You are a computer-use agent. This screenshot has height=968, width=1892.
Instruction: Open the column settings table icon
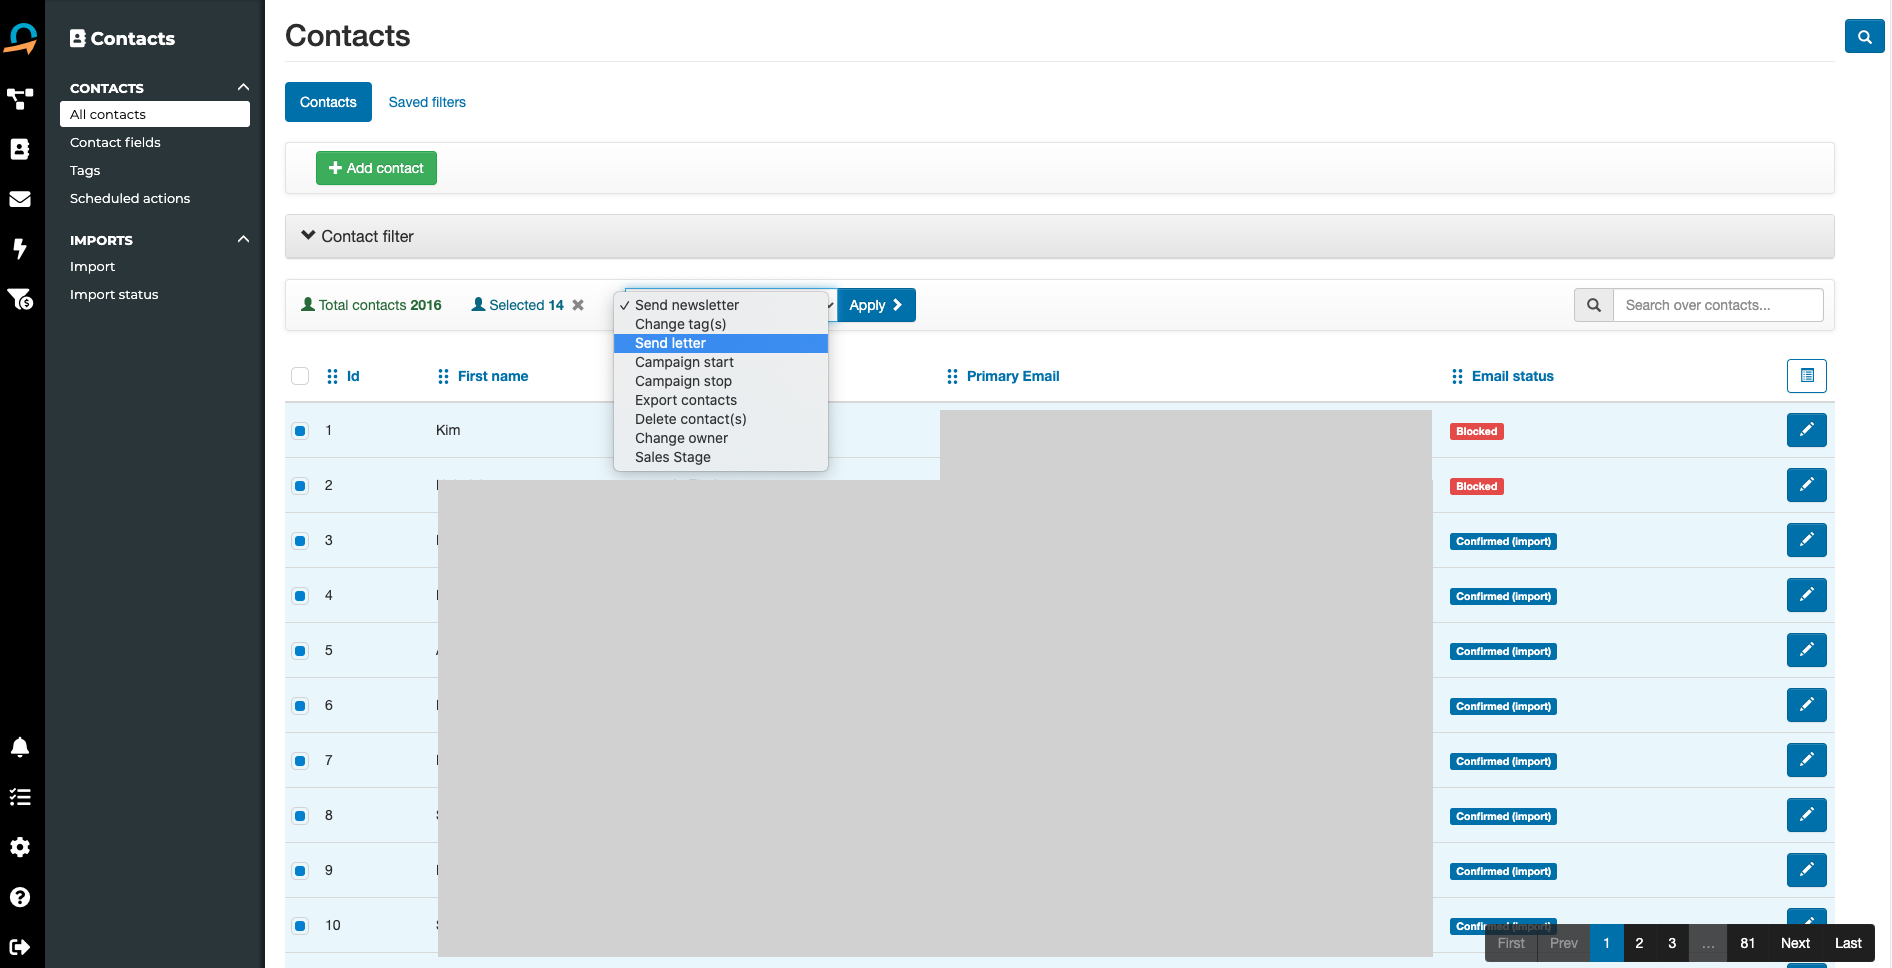pos(1806,376)
